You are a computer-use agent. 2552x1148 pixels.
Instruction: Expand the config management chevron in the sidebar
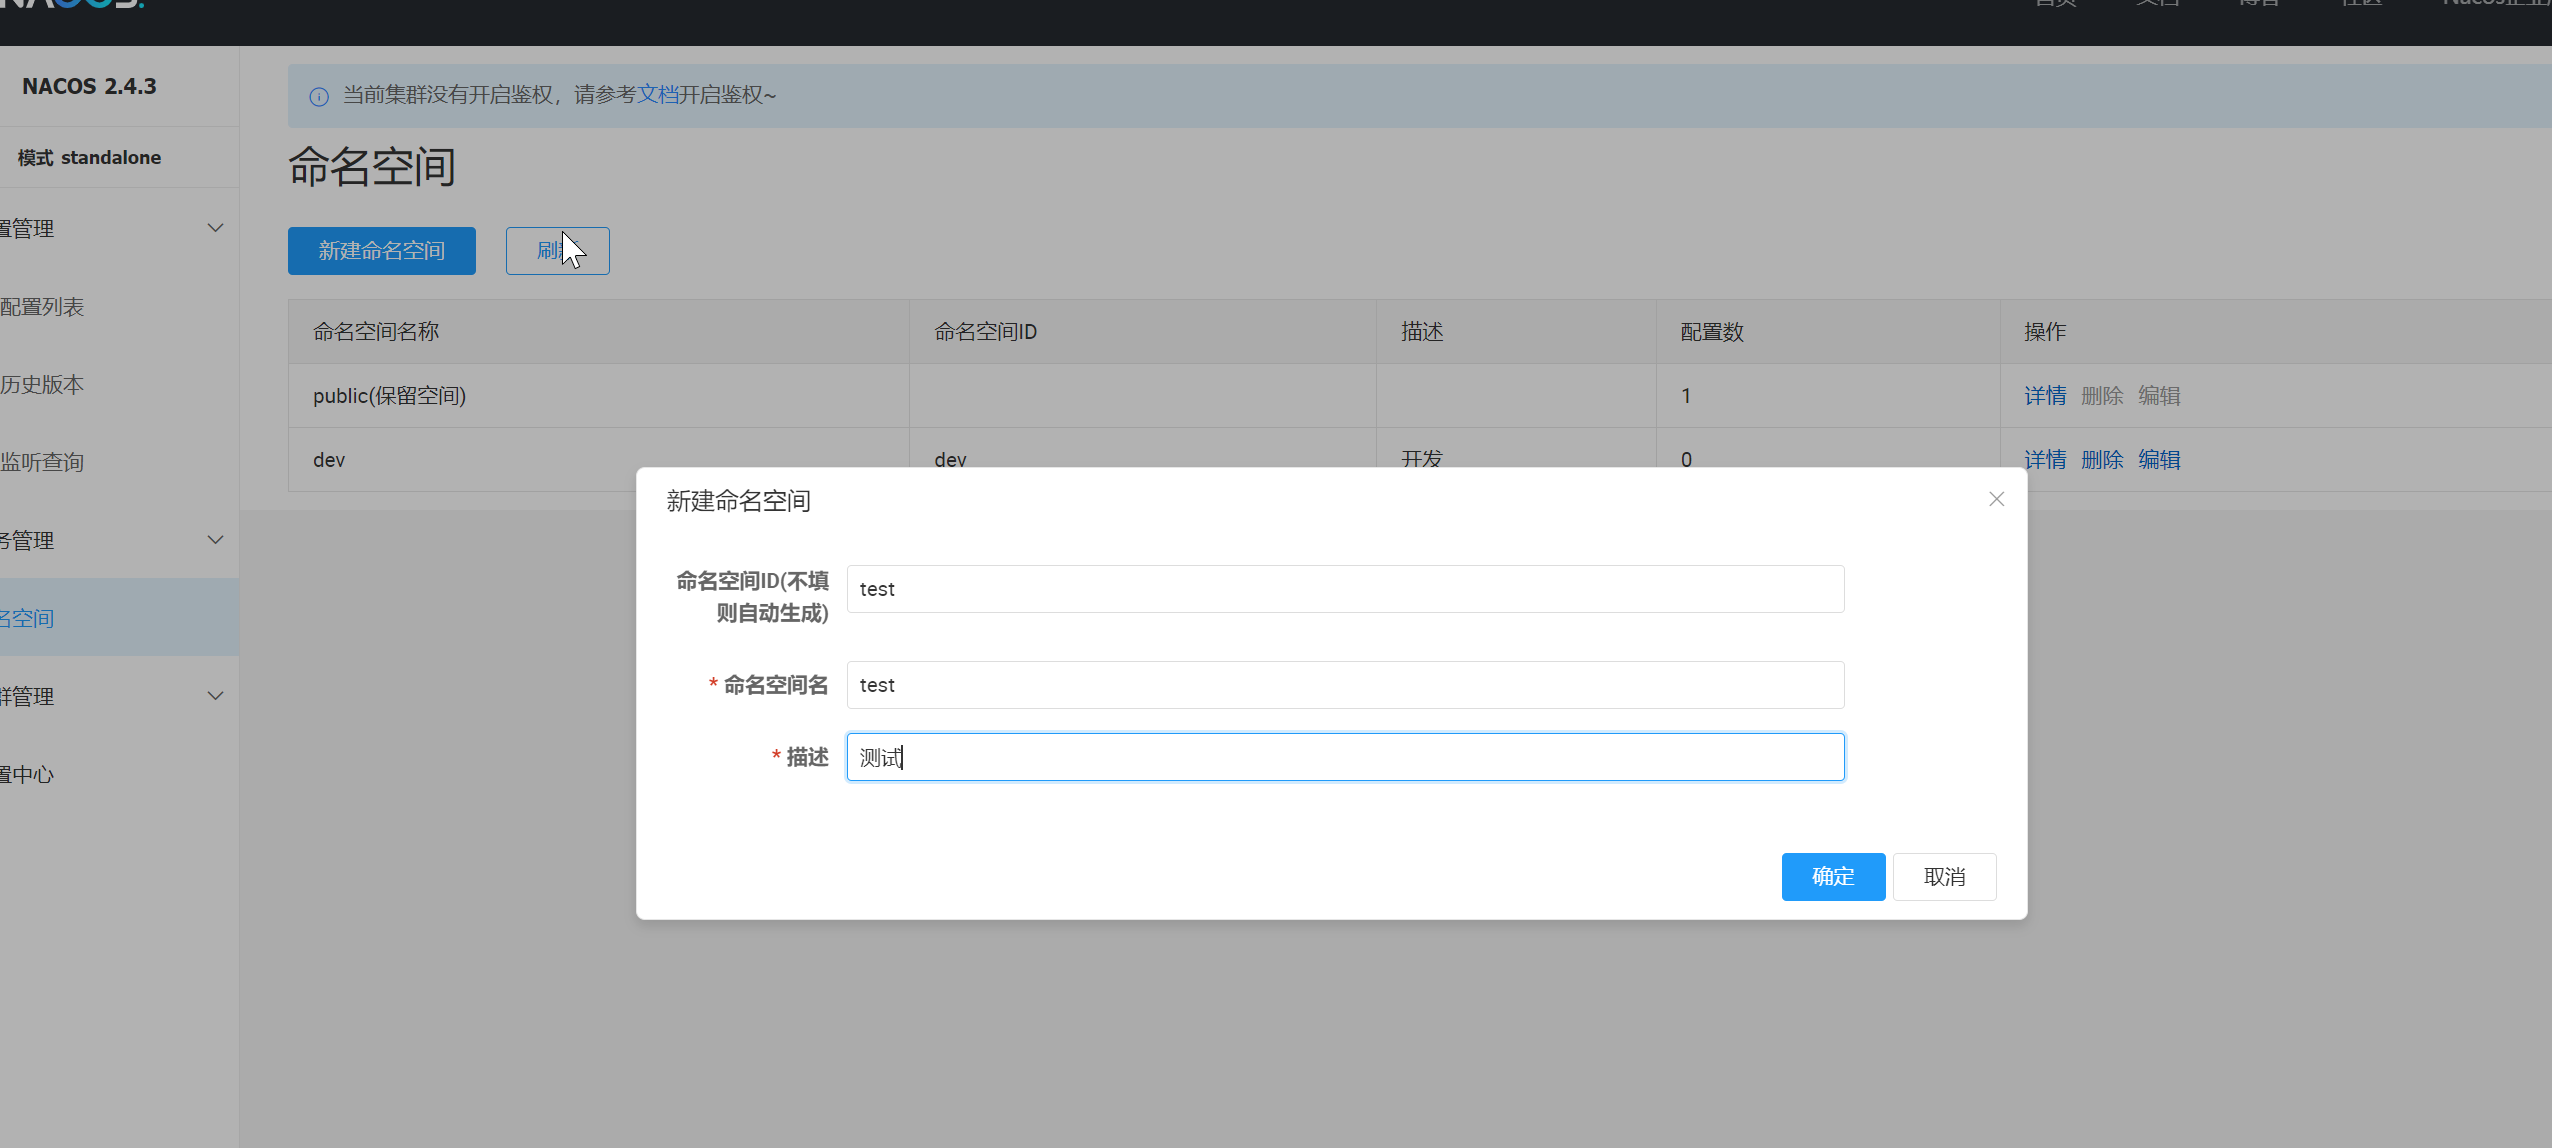[x=215, y=228]
